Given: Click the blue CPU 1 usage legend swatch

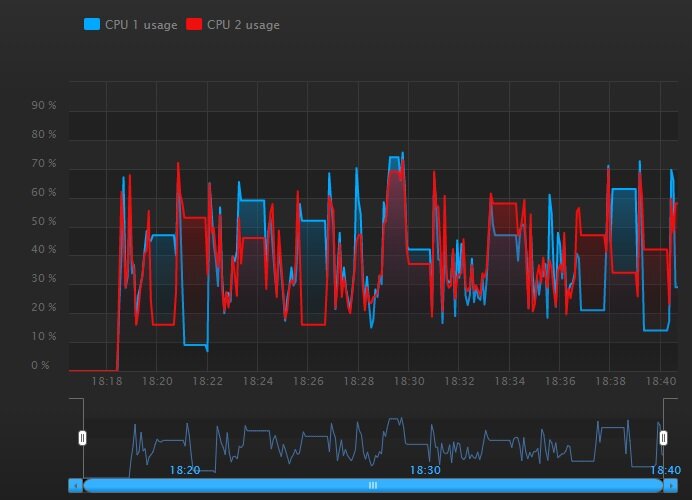Looking at the screenshot, I should click(92, 25).
